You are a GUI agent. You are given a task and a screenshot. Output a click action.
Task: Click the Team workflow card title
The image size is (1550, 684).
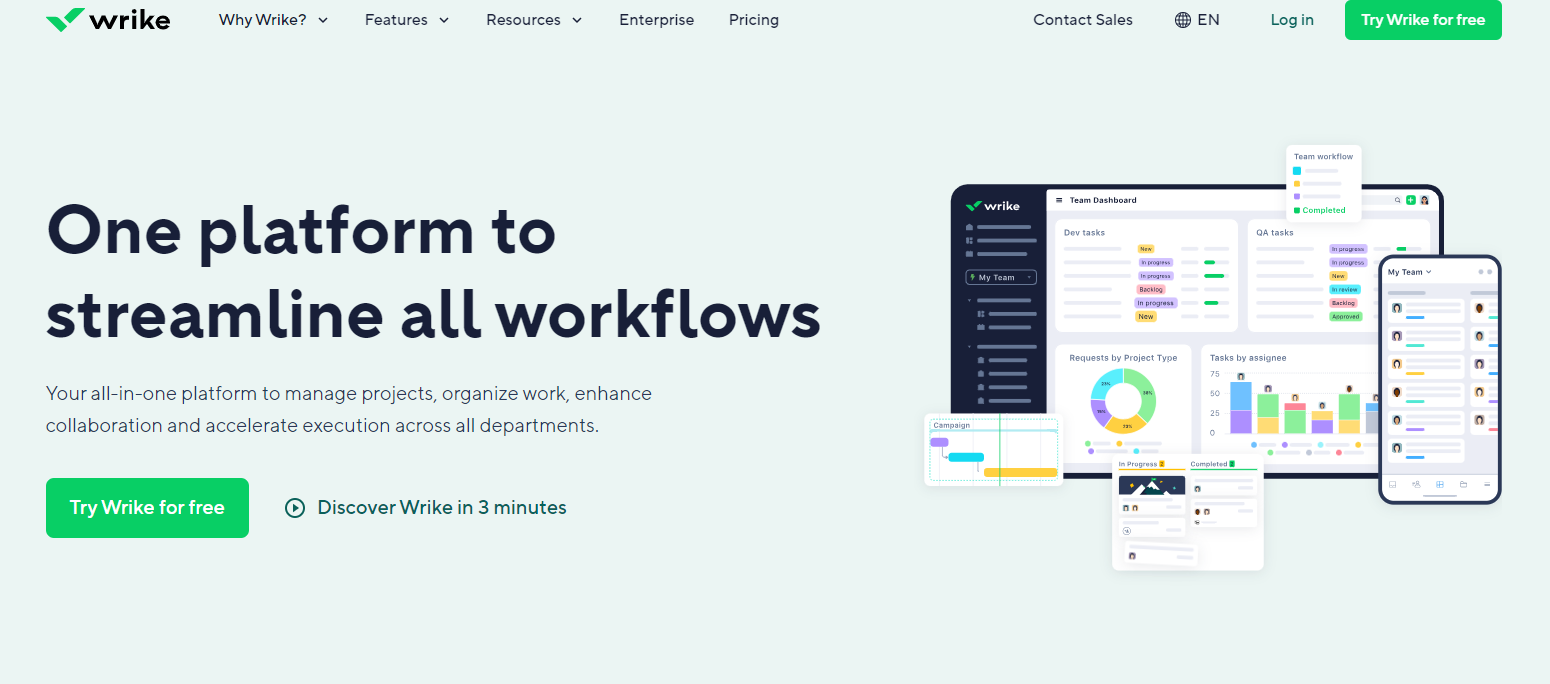tap(1323, 156)
